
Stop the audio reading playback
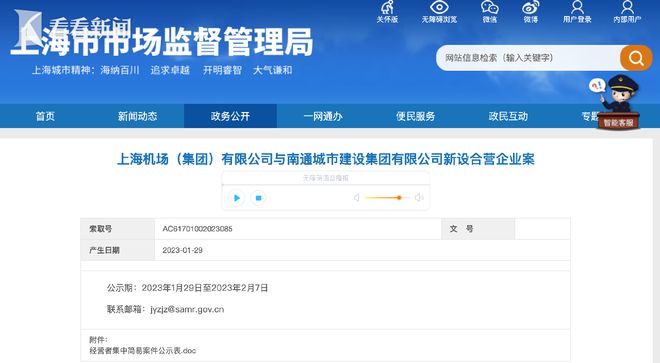click(x=258, y=198)
